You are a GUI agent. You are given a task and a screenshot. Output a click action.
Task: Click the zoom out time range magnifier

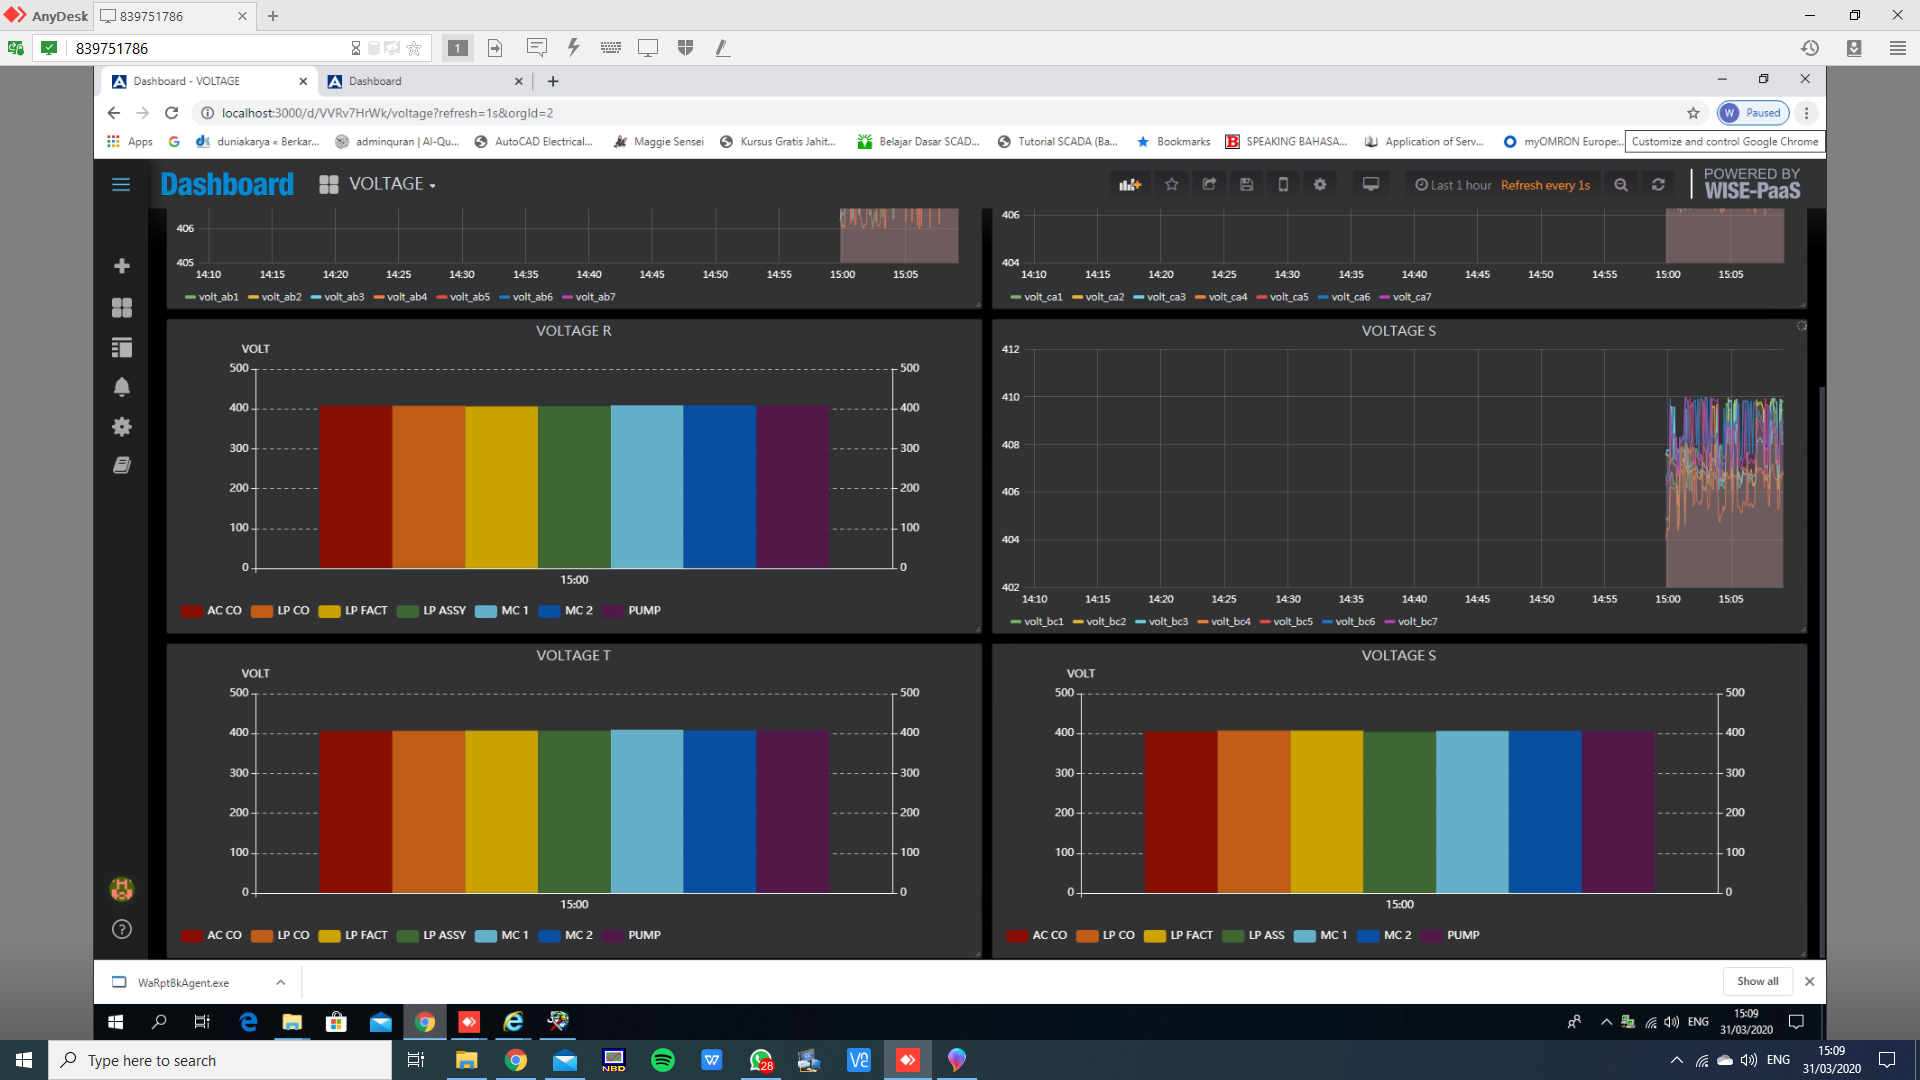tap(1621, 184)
